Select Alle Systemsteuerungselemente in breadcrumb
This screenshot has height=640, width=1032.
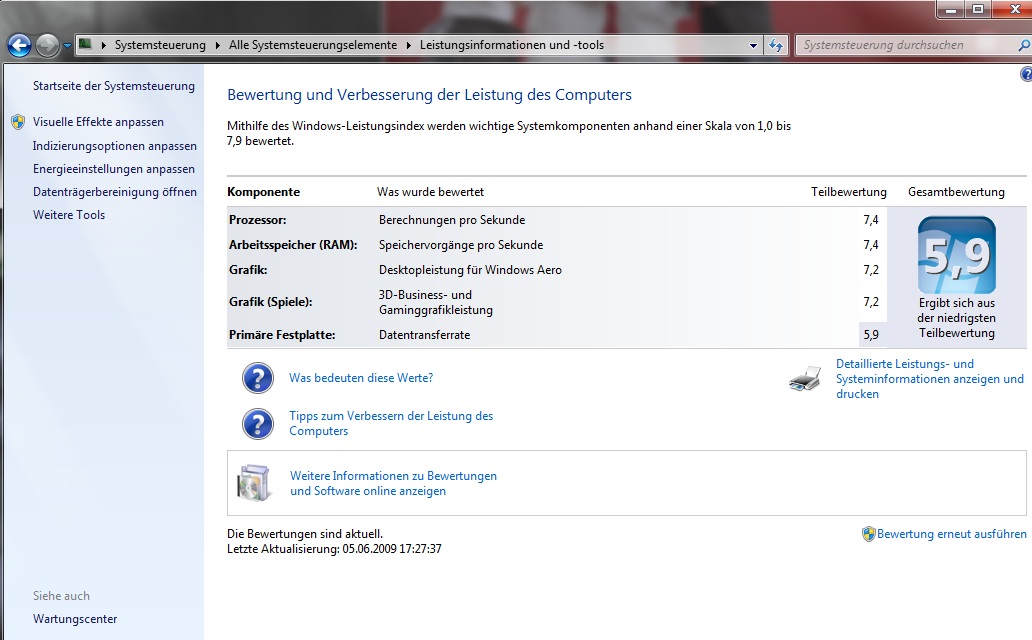point(313,45)
